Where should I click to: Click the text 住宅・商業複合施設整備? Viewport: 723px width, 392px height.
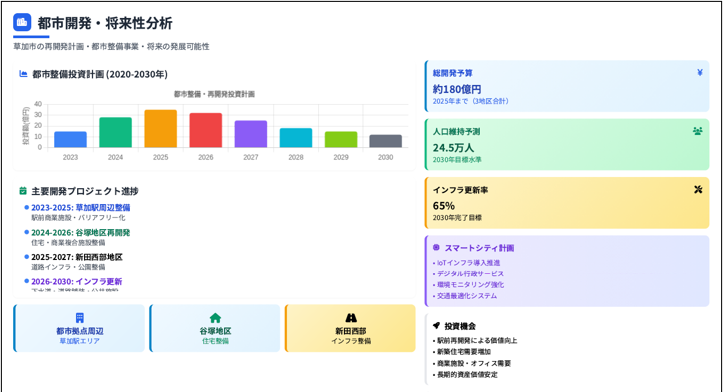pyautogui.click(x=68, y=243)
